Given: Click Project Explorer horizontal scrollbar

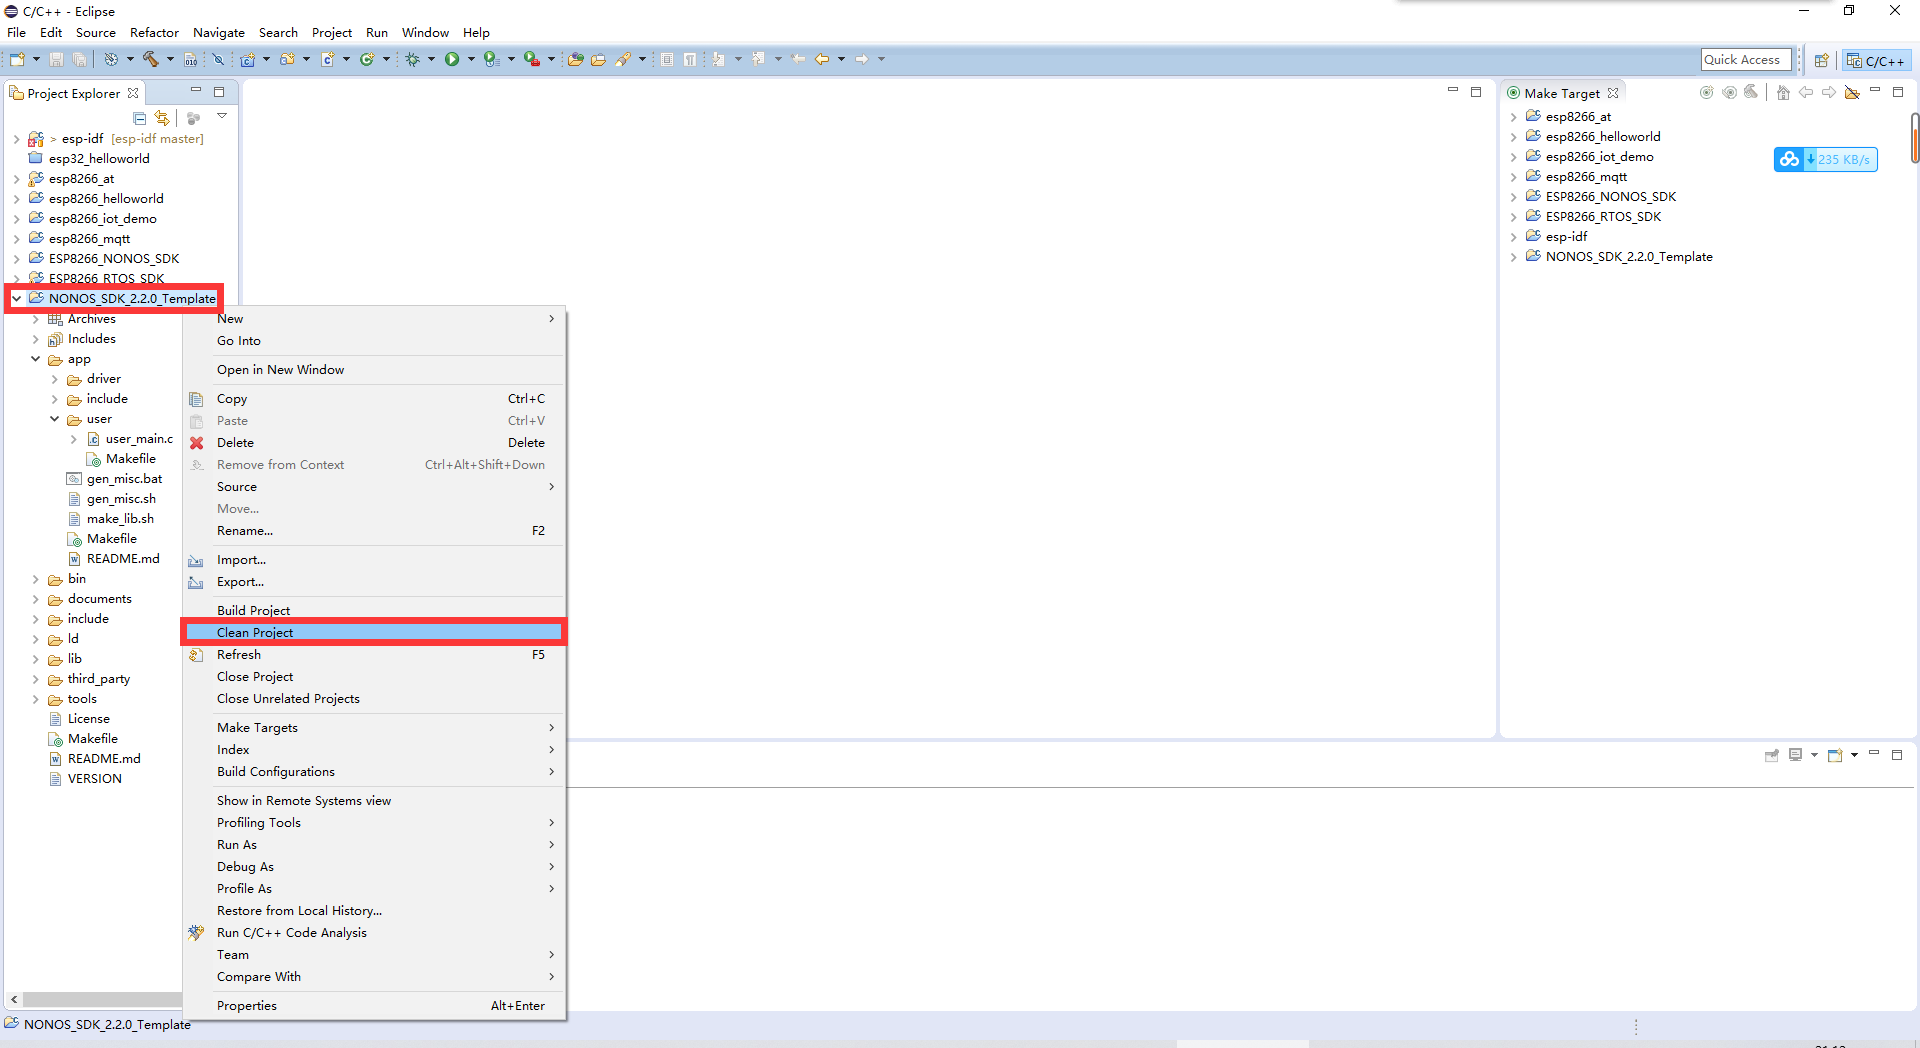Looking at the screenshot, I should pyautogui.click(x=102, y=999).
